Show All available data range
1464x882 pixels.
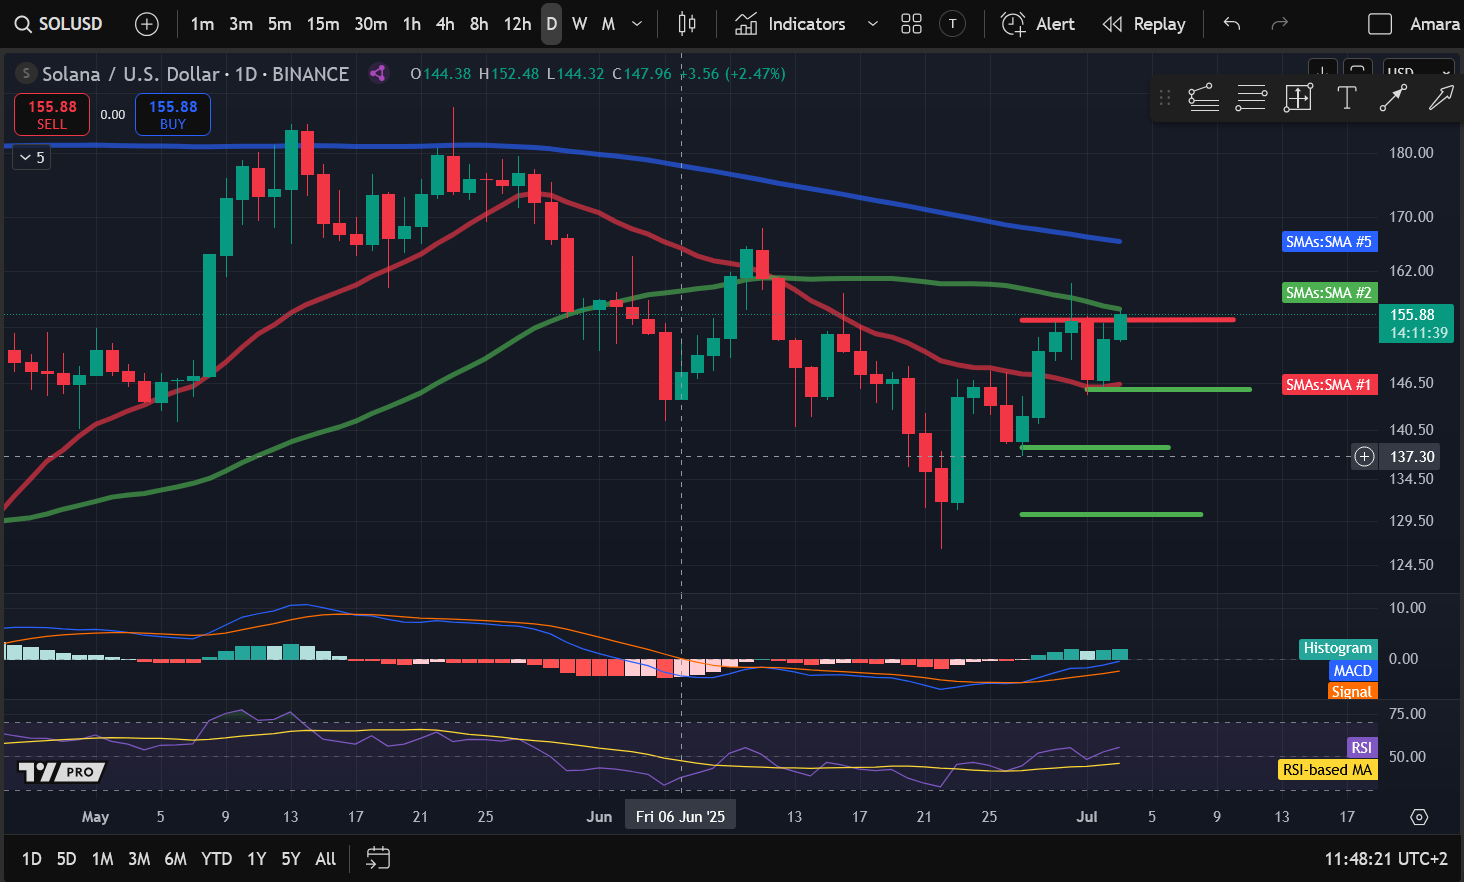[326, 859]
